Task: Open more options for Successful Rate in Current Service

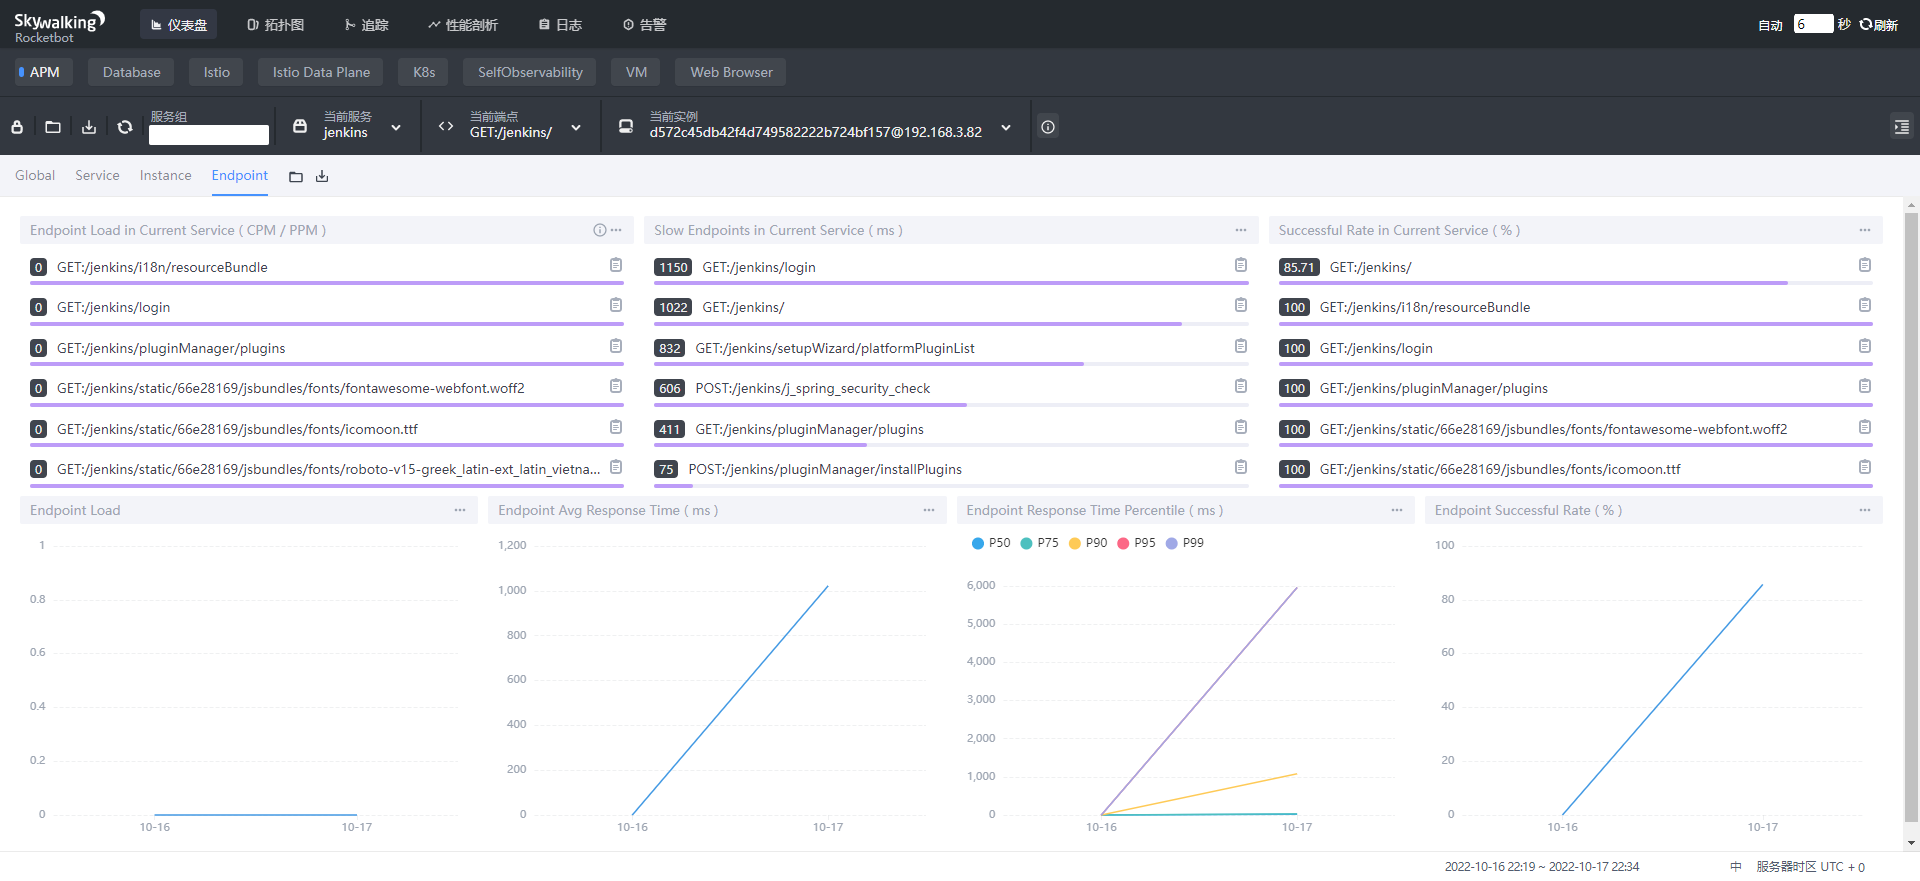Action: click(x=1865, y=230)
